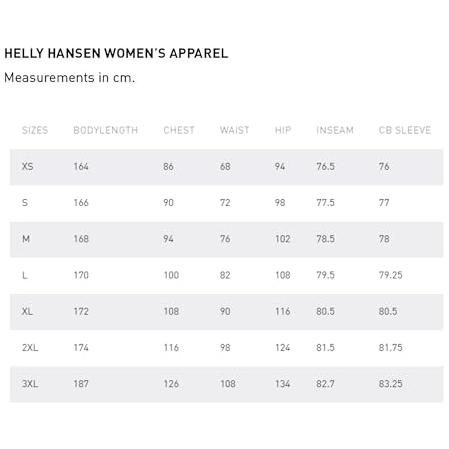Viewport: 449px width, 449px height.
Task: Click the L size row label
Action: coord(25,275)
